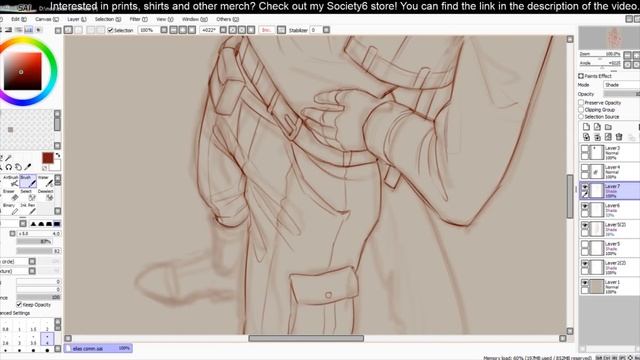
Task: Select the AirBrush tool
Action: coord(11,182)
